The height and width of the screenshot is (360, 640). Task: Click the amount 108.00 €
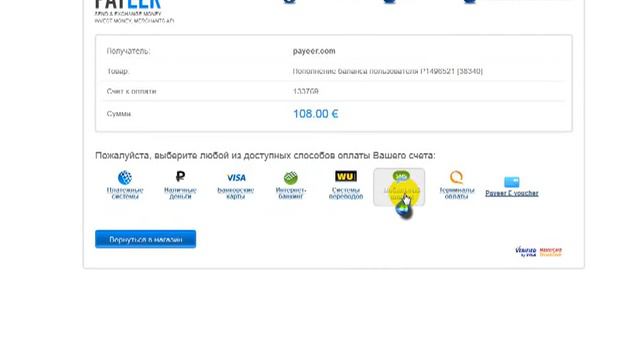pyautogui.click(x=316, y=114)
